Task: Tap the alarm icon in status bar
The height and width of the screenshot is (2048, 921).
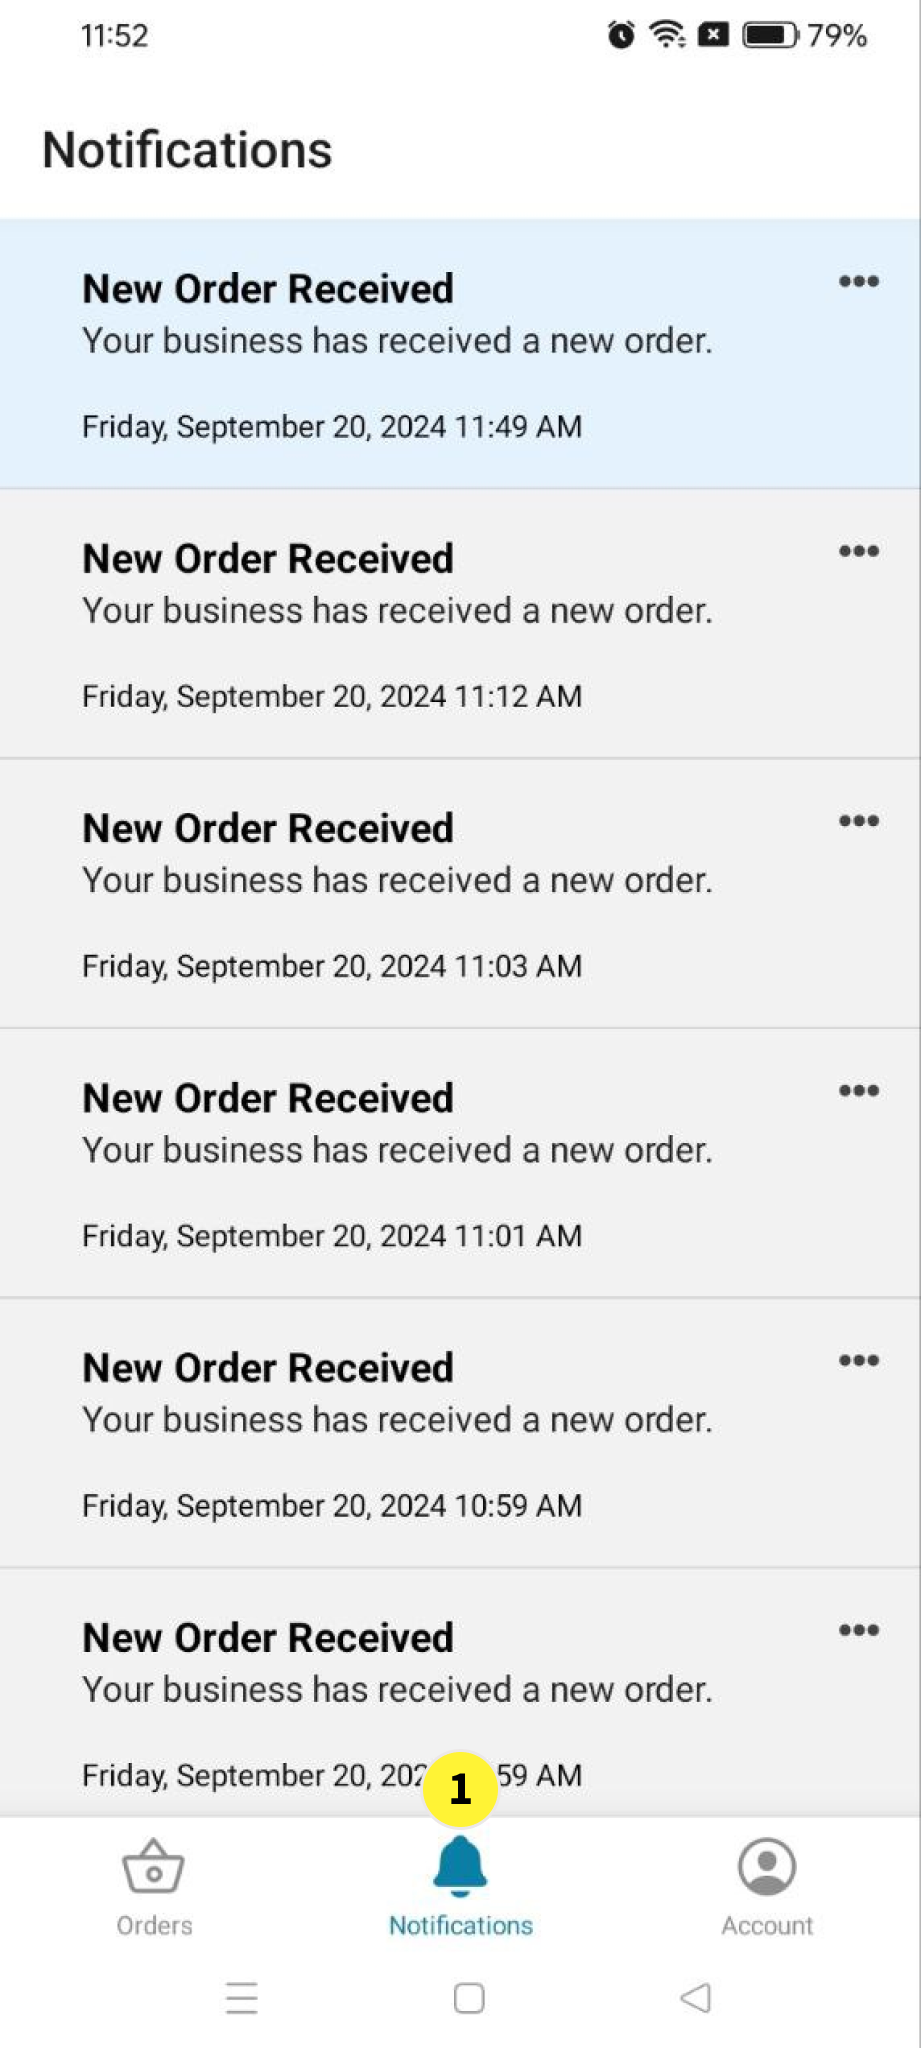Action: pos(621,36)
